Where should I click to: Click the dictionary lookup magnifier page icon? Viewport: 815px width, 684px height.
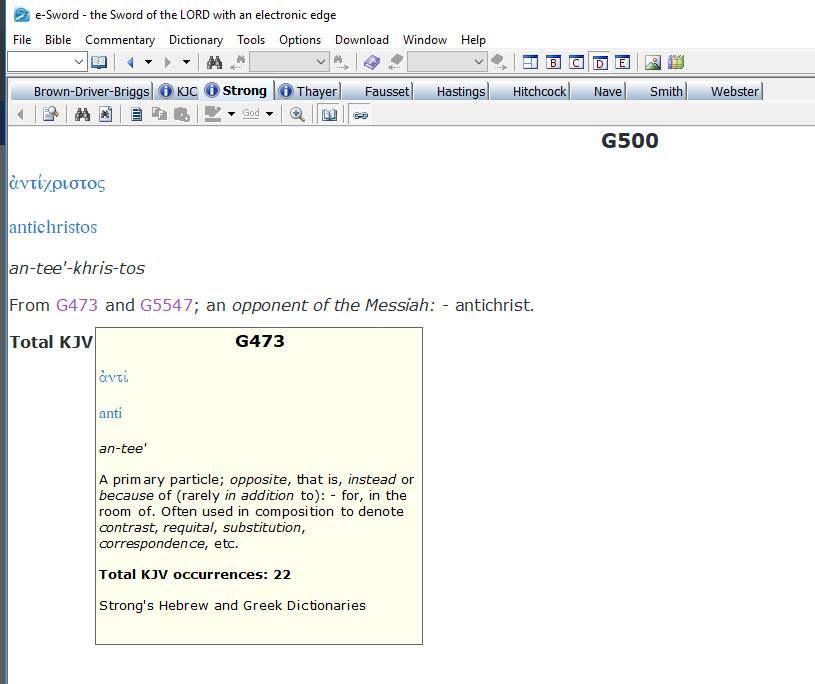[x=50, y=114]
